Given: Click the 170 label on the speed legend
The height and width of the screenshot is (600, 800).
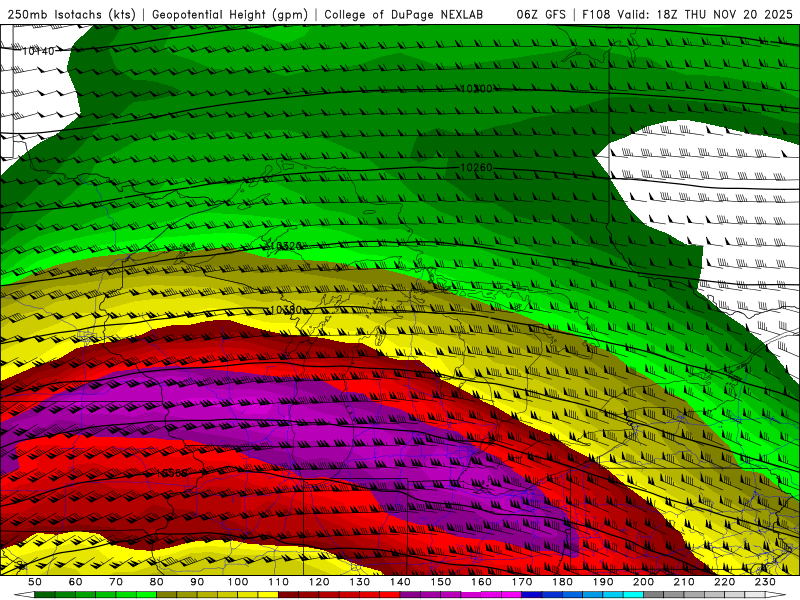Looking at the screenshot, I should pos(522,582).
